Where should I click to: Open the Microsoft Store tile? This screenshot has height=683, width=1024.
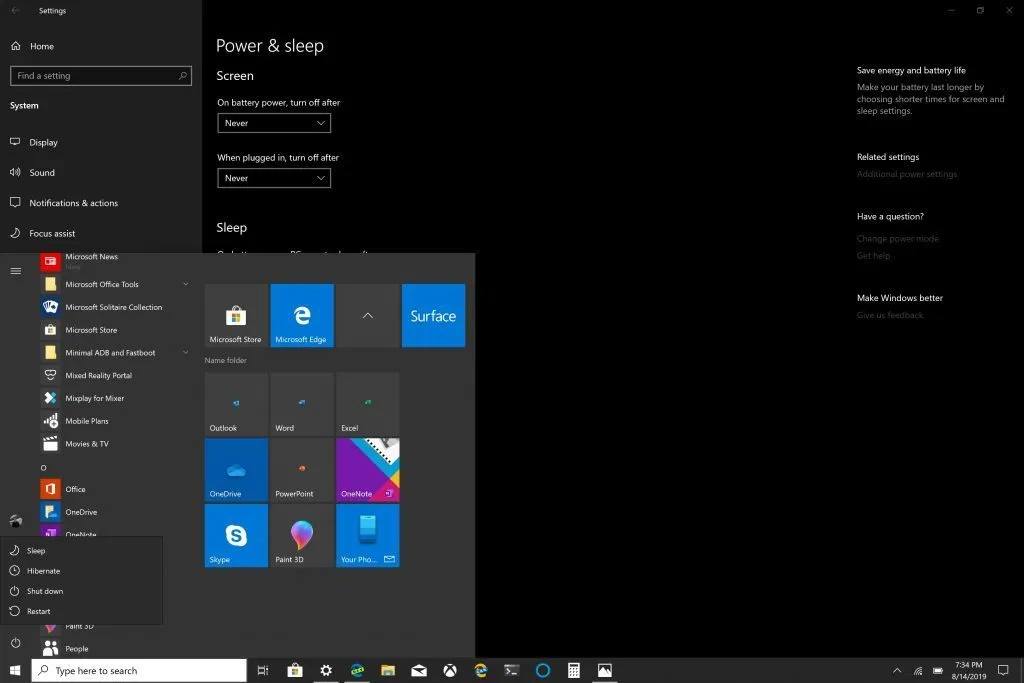(236, 315)
